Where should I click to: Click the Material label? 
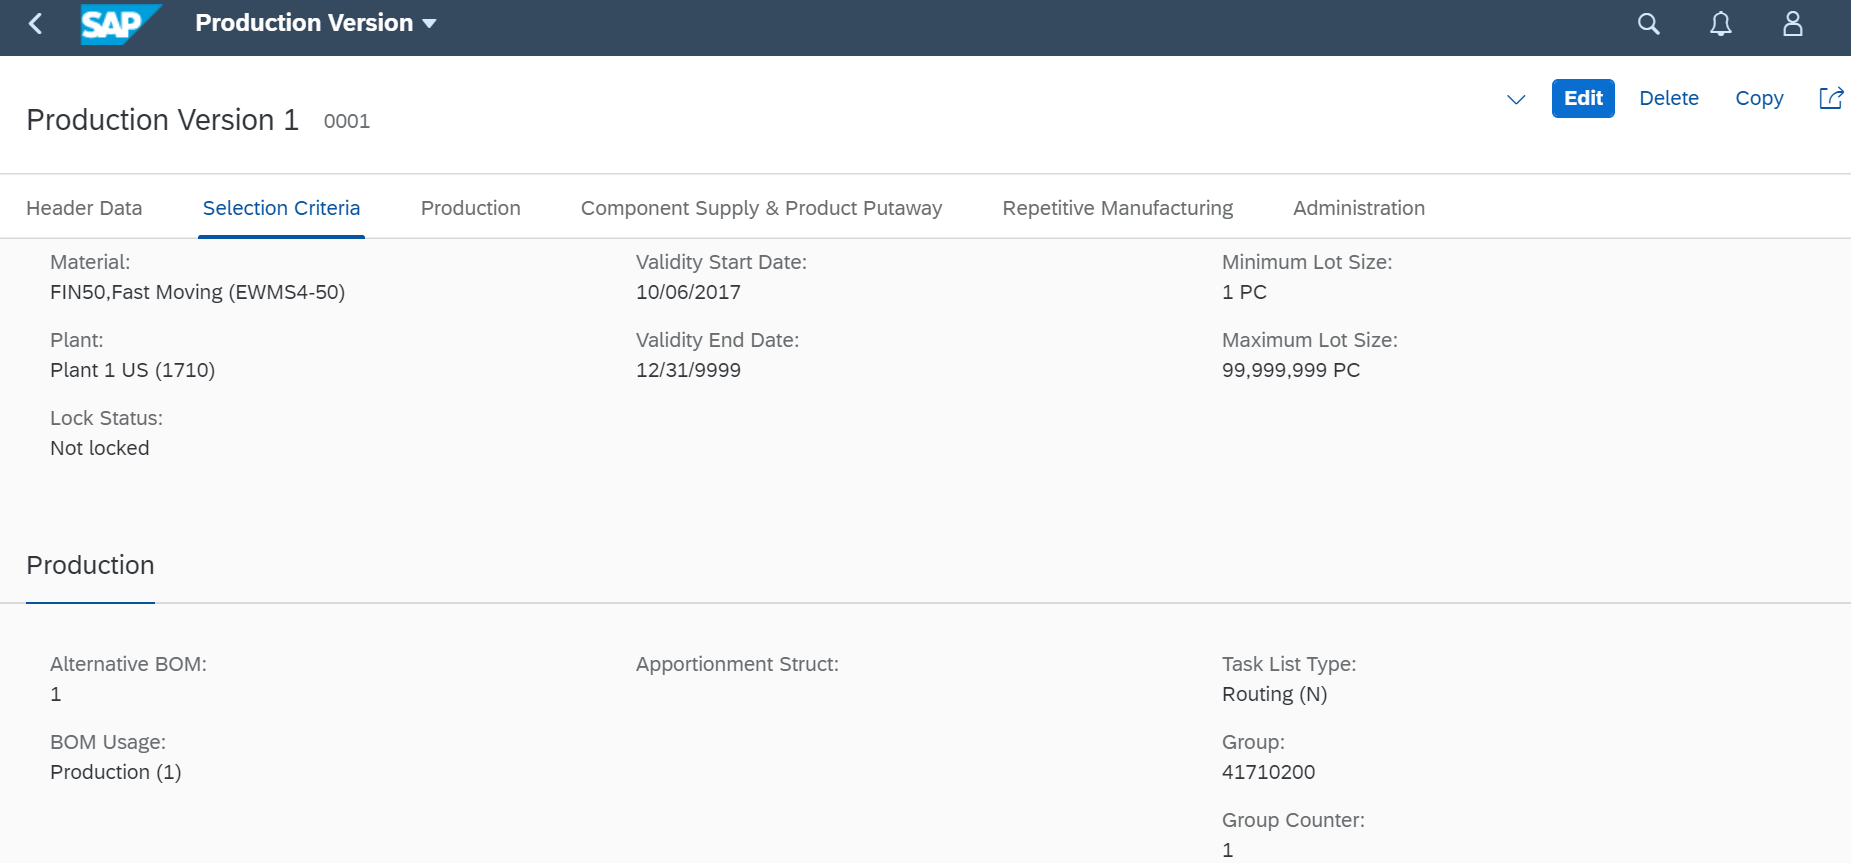[x=90, y=262]
